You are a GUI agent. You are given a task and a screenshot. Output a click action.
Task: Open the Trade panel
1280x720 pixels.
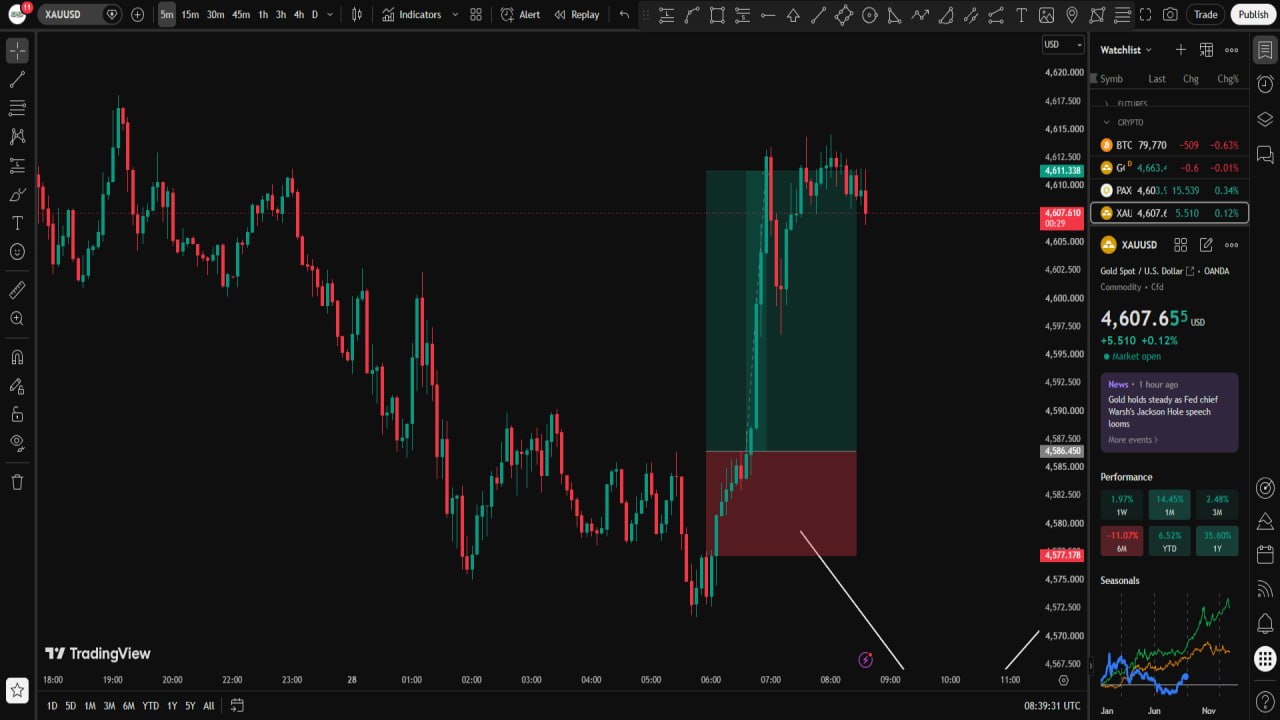pos(1206,15)
